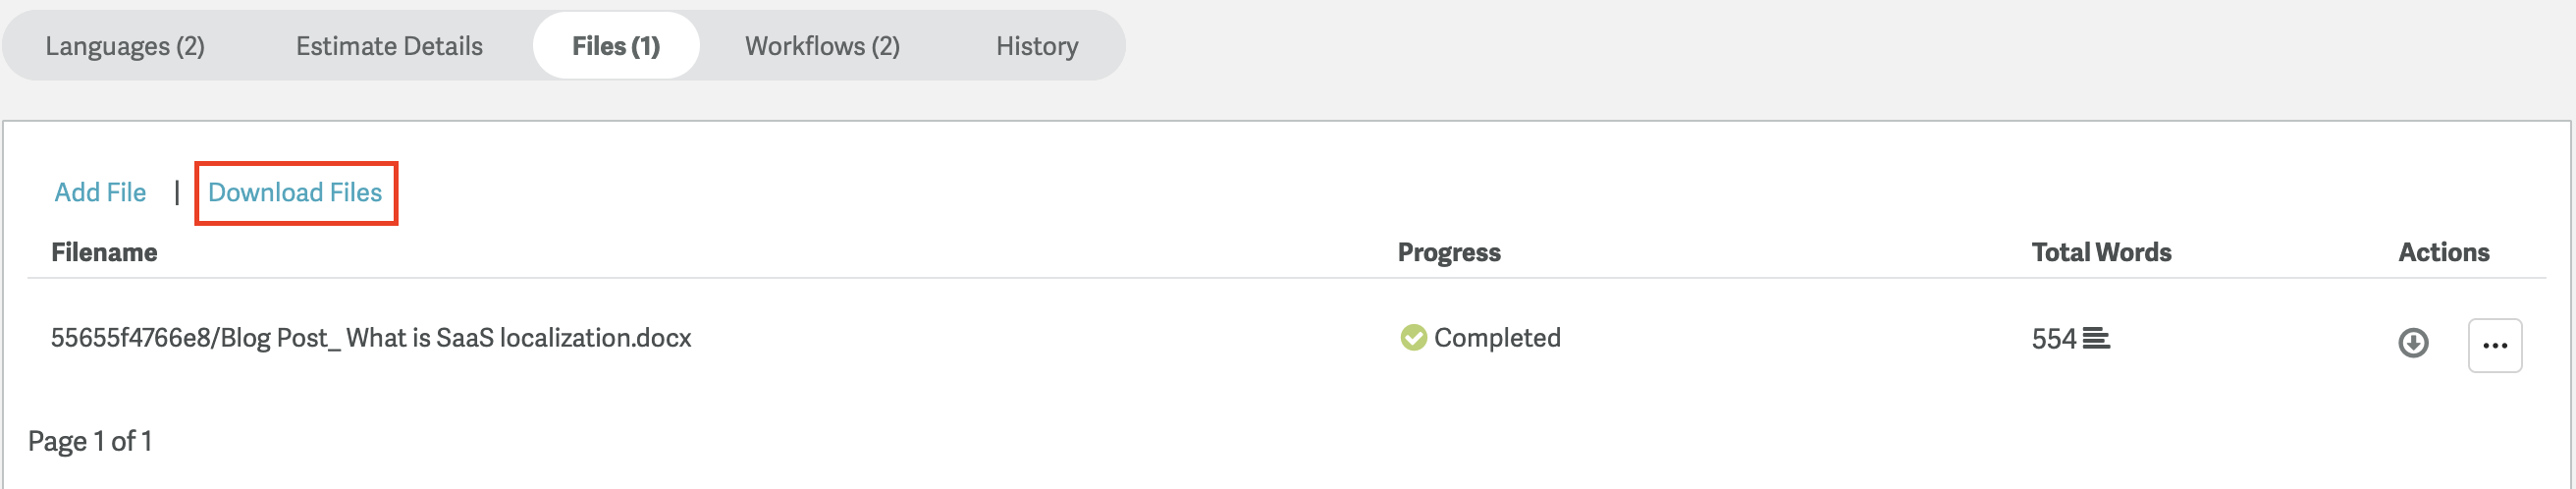The width and height of the screenshot is (2576, 489).
Task: Click the 554 total words value
Action: [x=2053, y=339]
